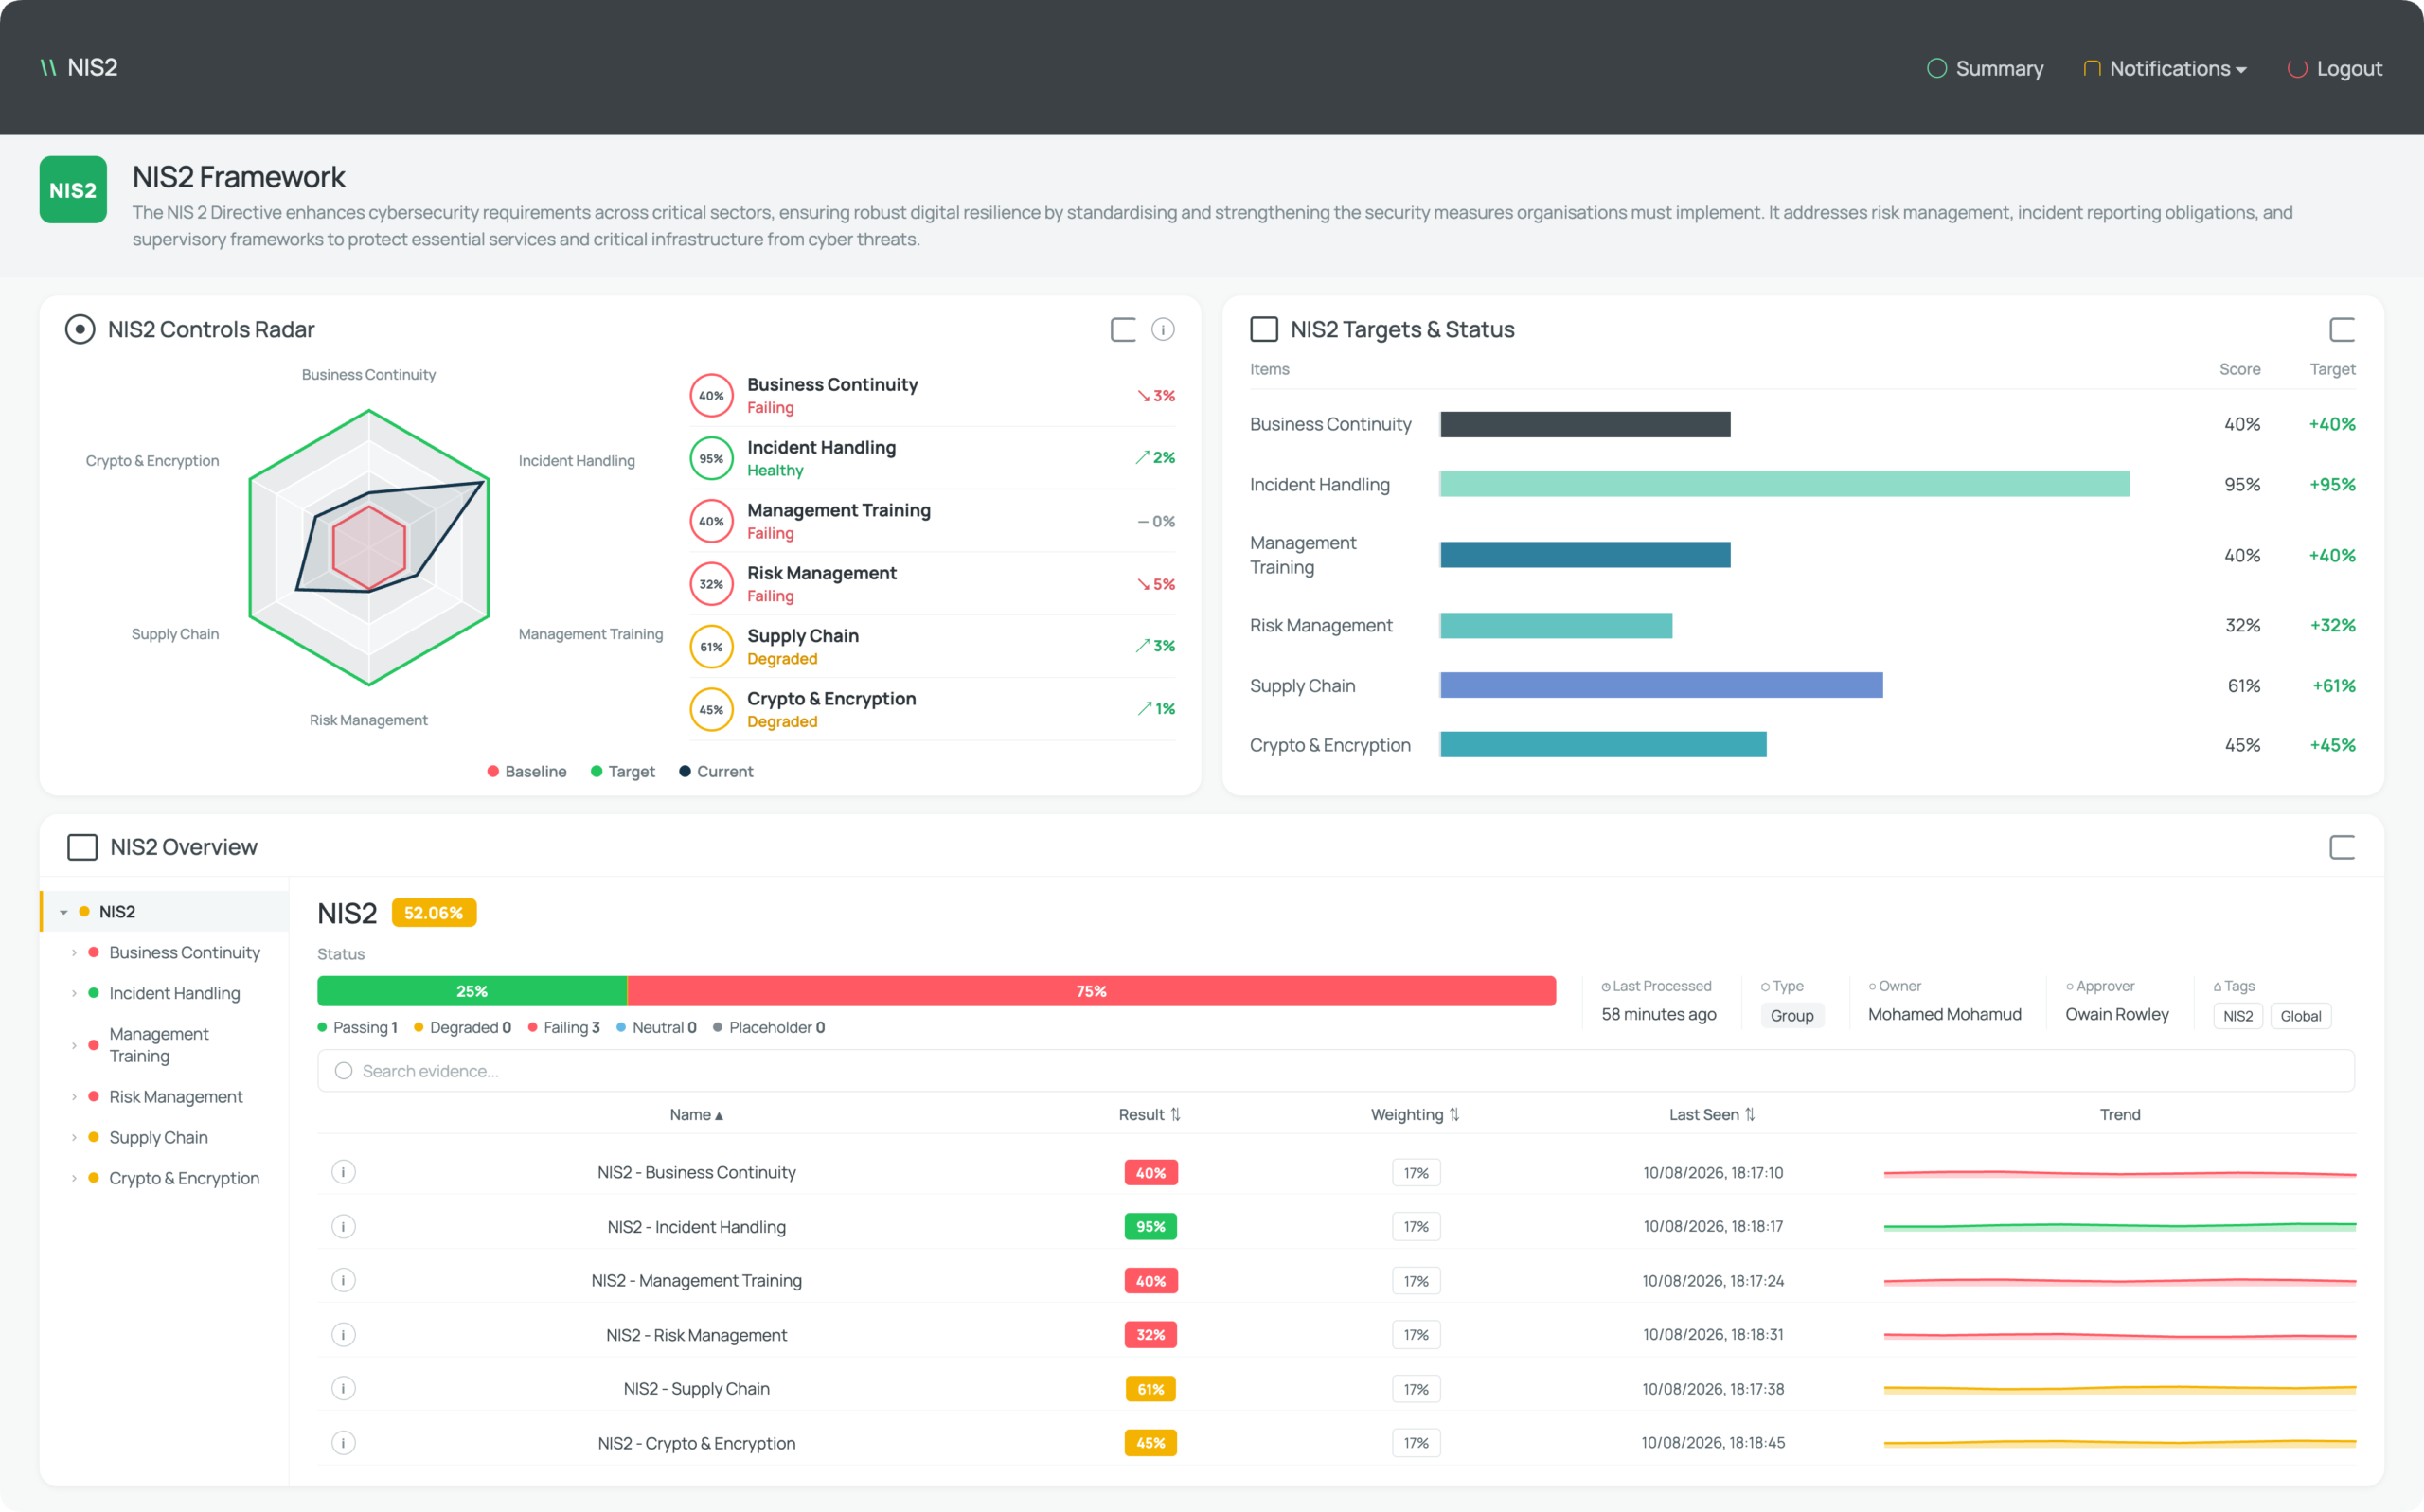Image resolution: width=2424 pixels, height=1512 pixels.
Task: Click the Controls Radar target icon
Action: (80, 329)
